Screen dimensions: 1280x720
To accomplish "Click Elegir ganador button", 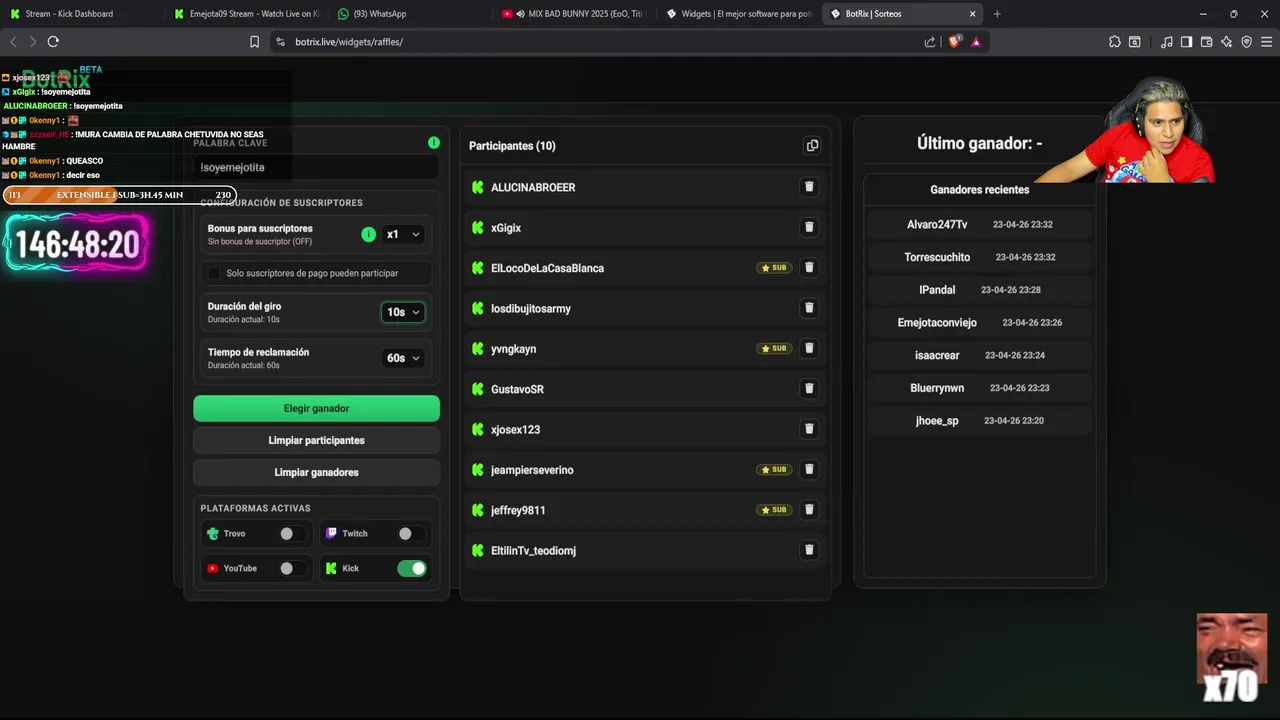I will coord(316,408).
